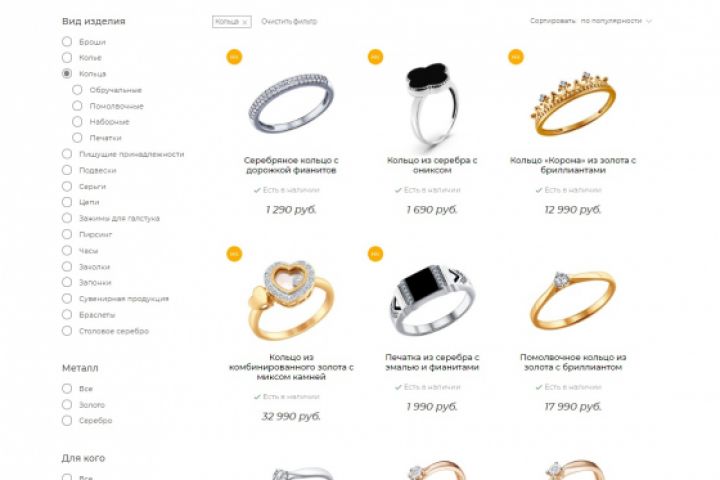The height and width of the screenshot is (480, 720).
Task: Click Очистить фильтр link
Action: point(289,22)
